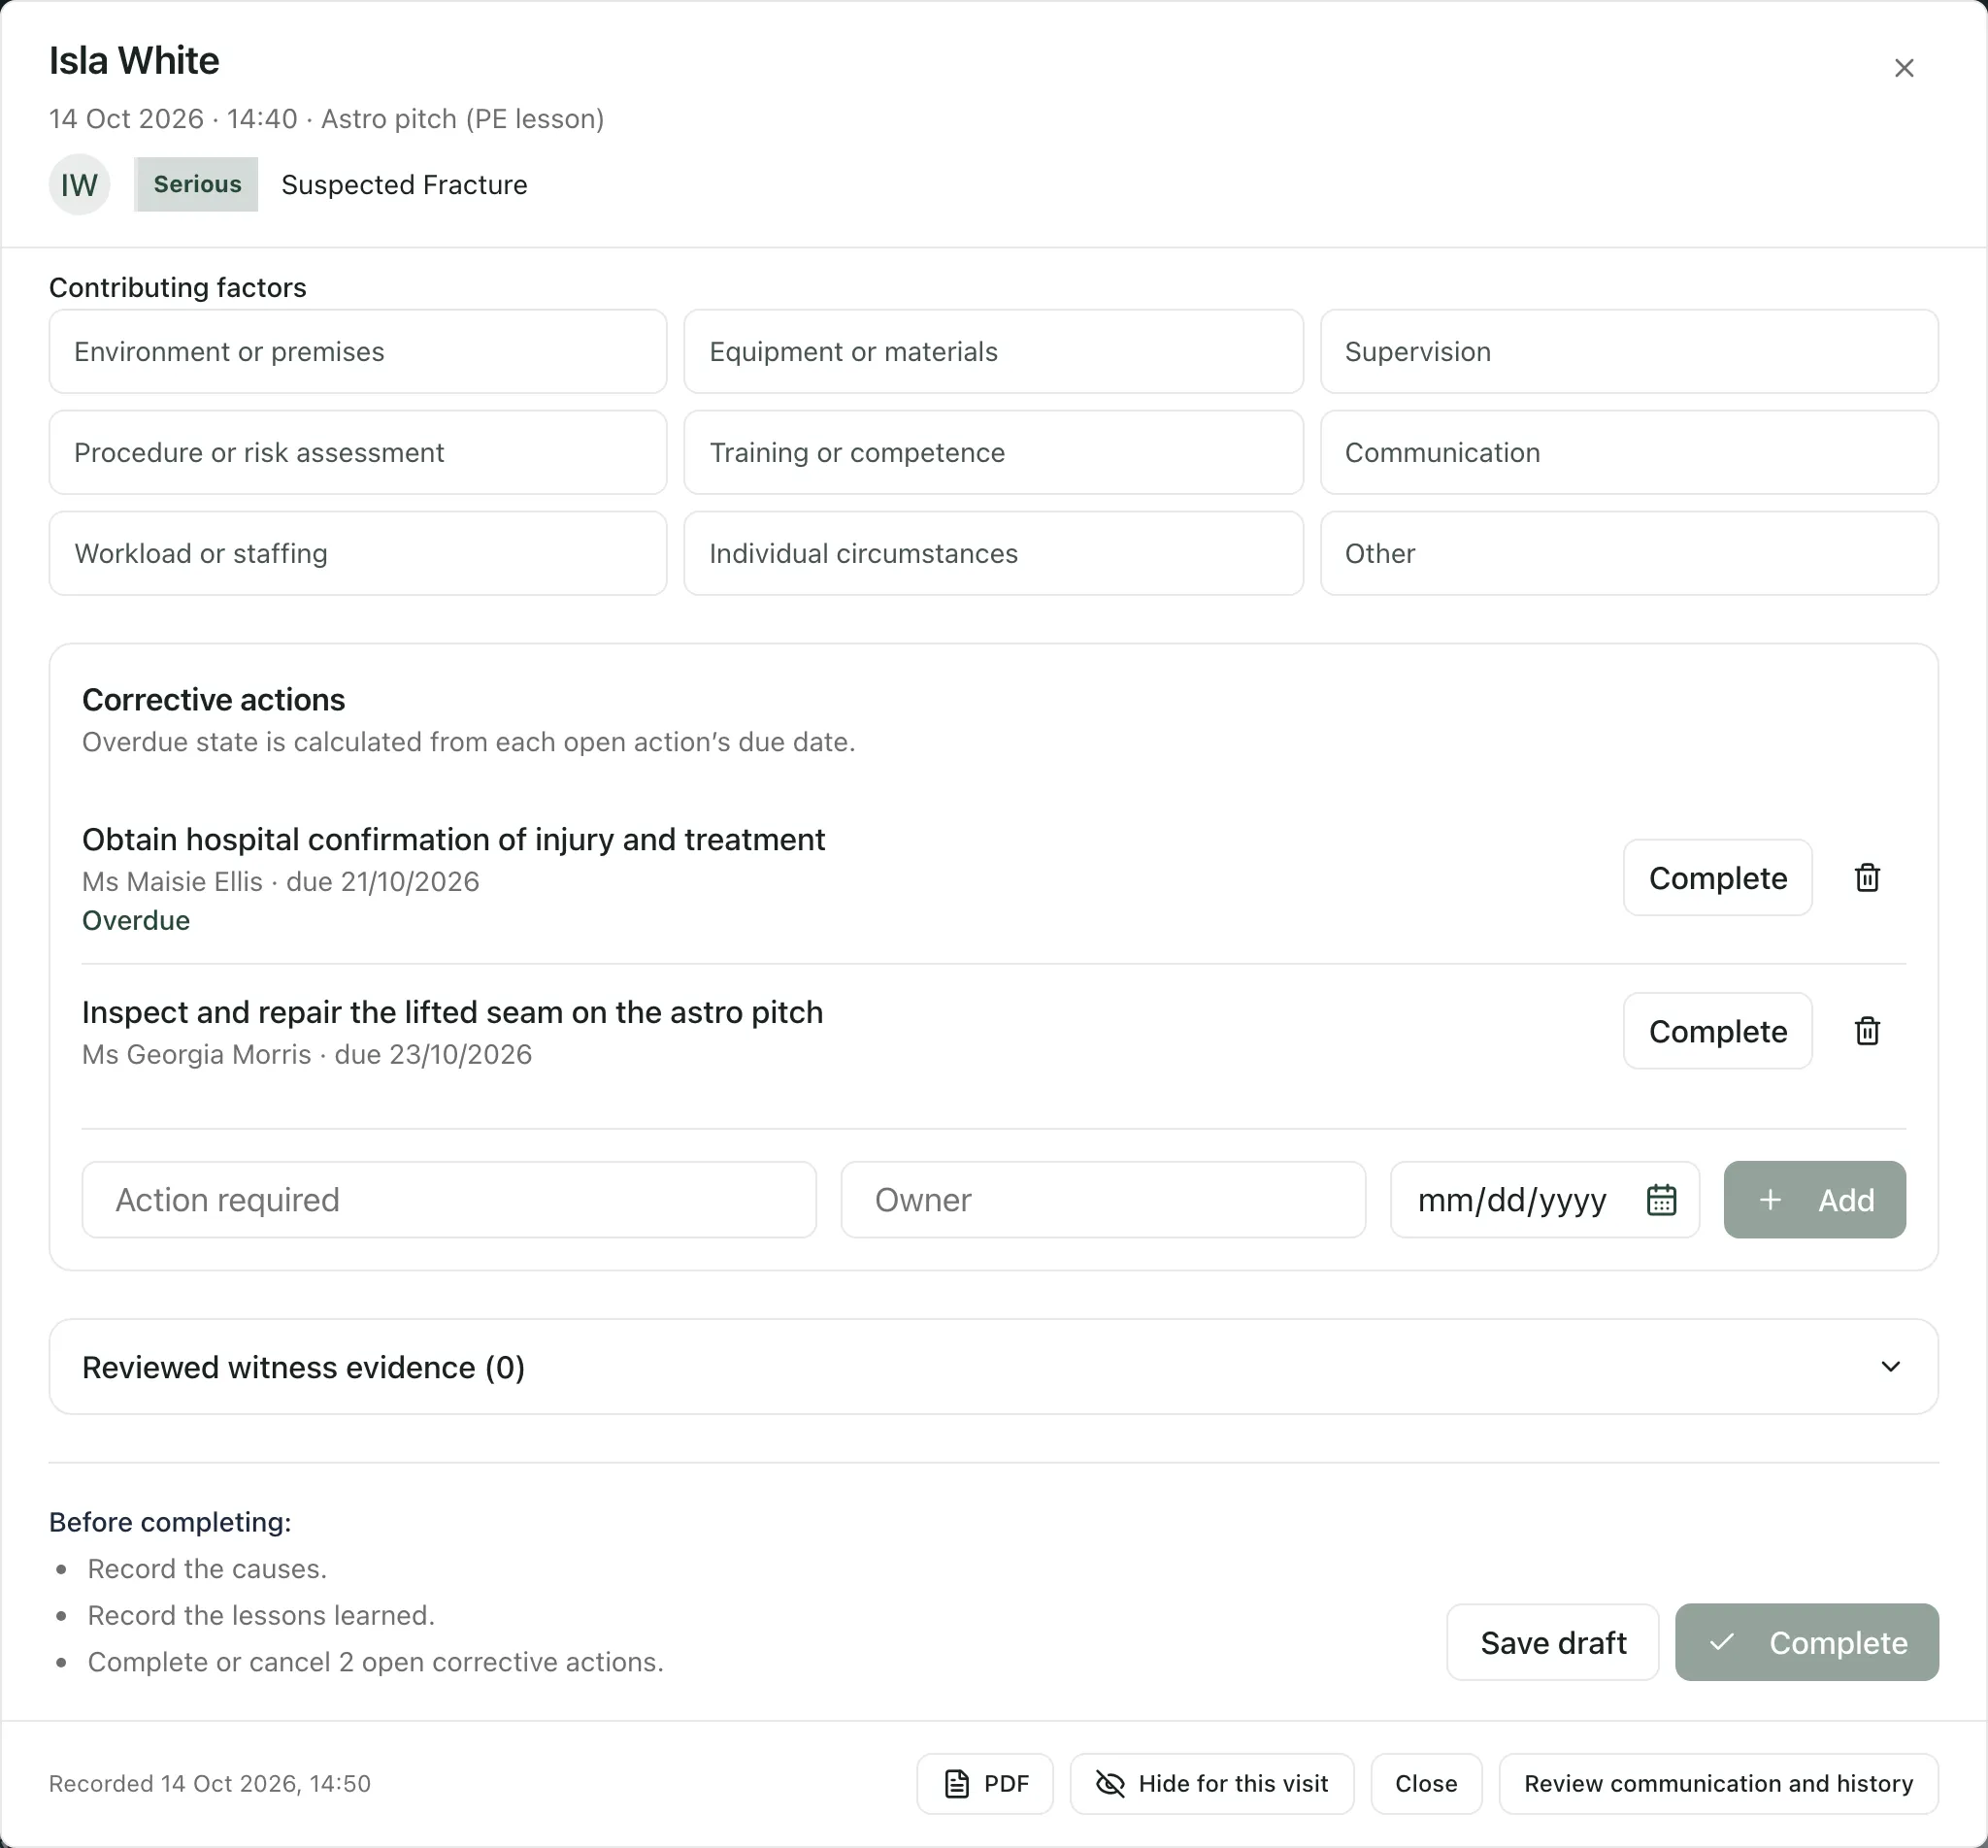Viewport: 1988px width, 1848px height.
Task: Click Hide for this visit
Action: [x=1212, y=1783]
